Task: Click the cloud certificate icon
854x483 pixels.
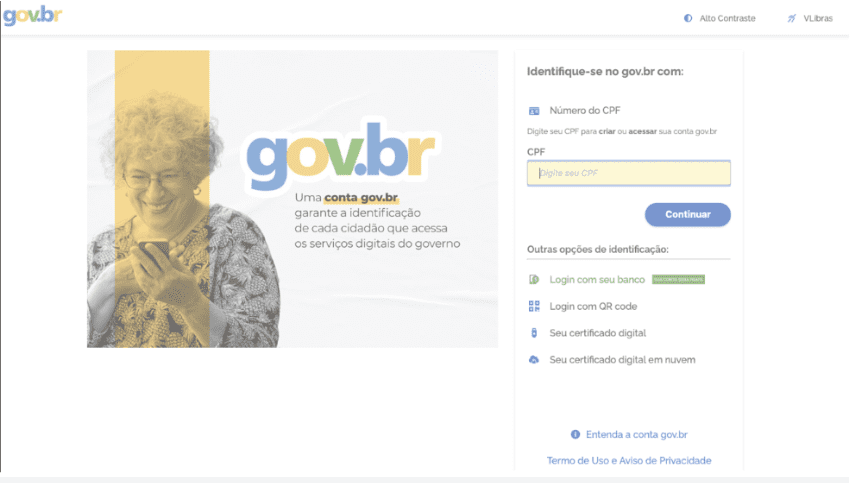Action: tap(534, 360)
